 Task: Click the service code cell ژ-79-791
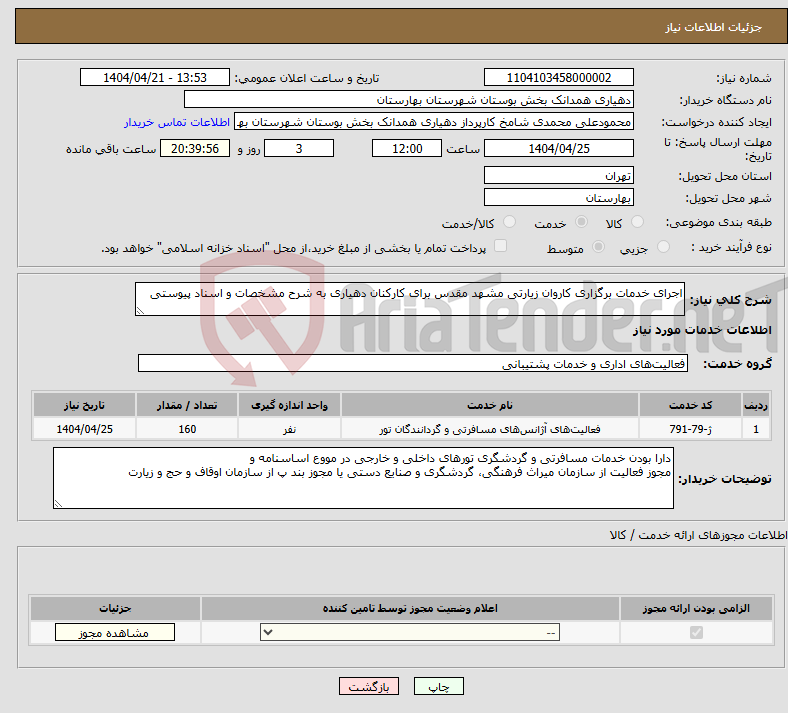click(691, 429)
